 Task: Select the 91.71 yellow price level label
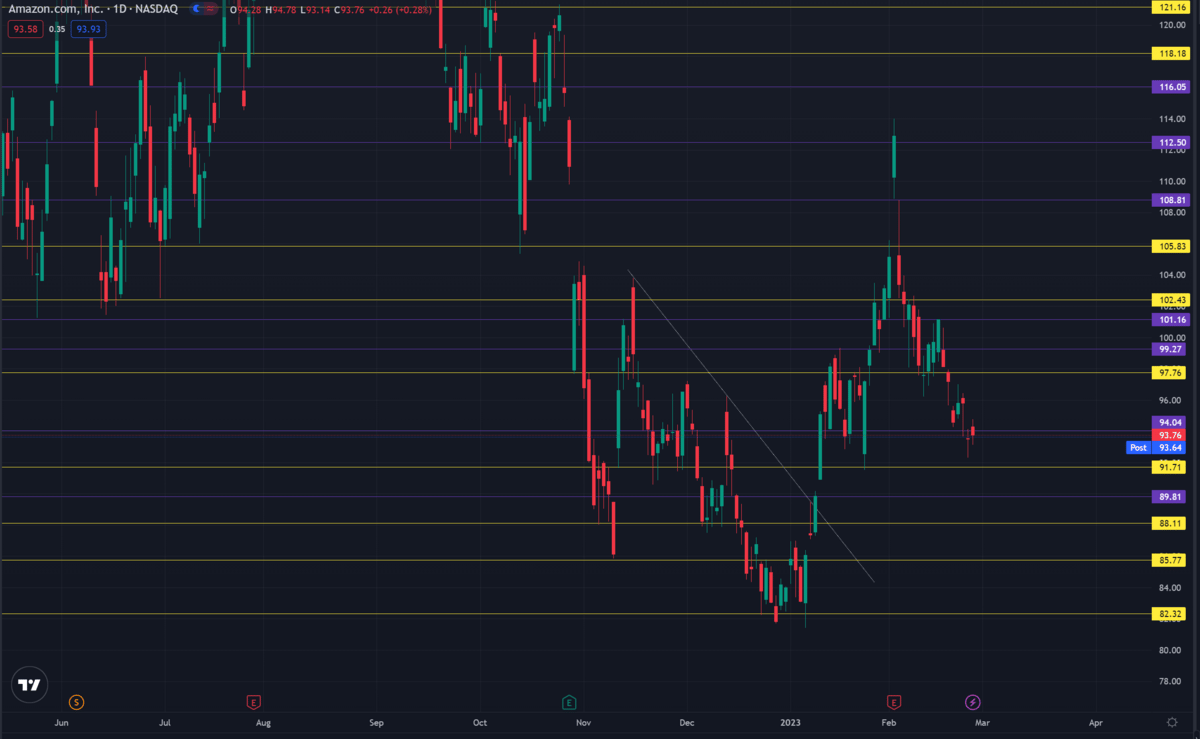coord(1171,467)
